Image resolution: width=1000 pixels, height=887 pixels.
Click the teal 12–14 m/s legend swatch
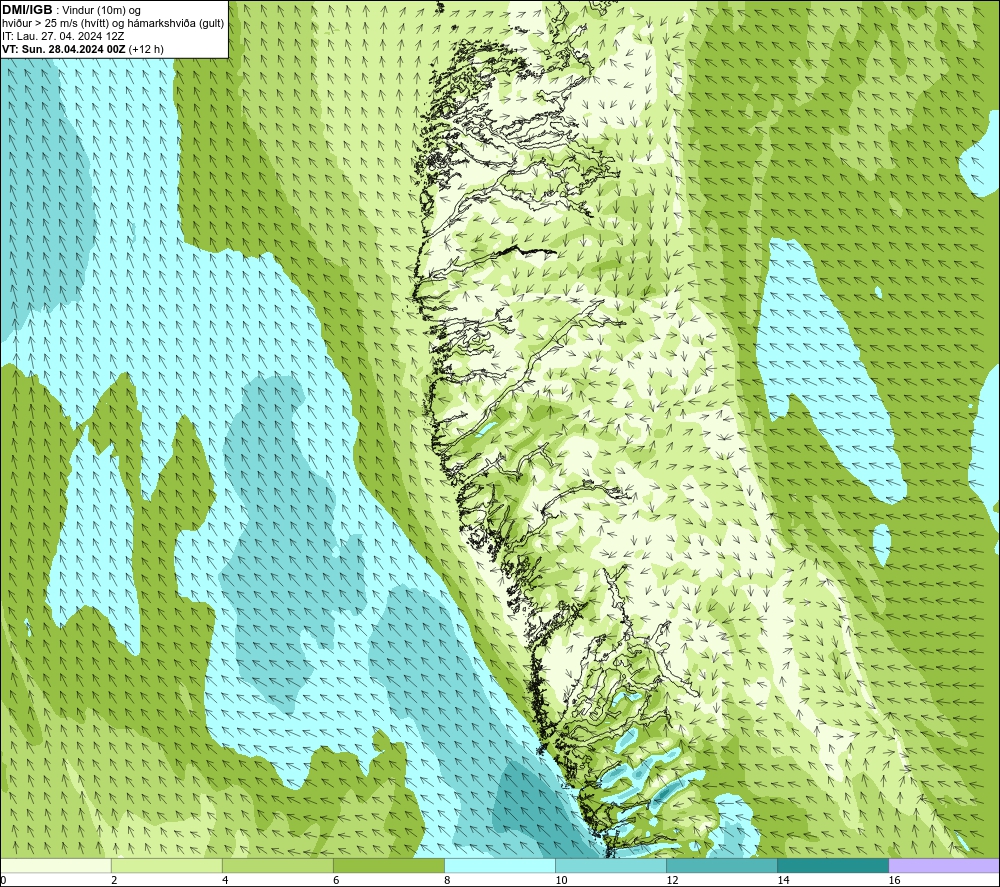click(x=721, y=865)
